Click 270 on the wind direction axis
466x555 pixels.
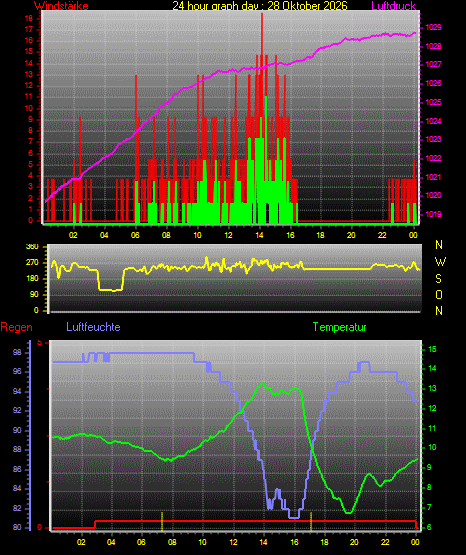(x=32, y=263)
